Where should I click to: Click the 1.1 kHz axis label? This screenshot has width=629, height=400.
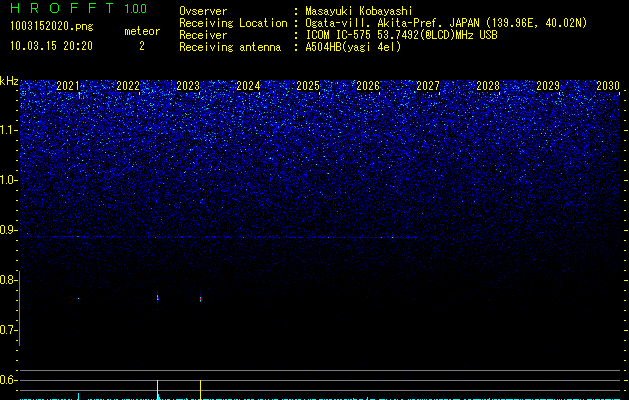tap(9, 130)
